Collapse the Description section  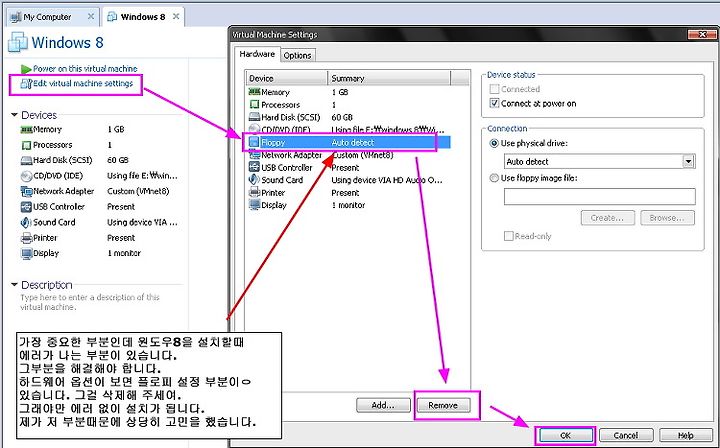click(x=14, y=285)
